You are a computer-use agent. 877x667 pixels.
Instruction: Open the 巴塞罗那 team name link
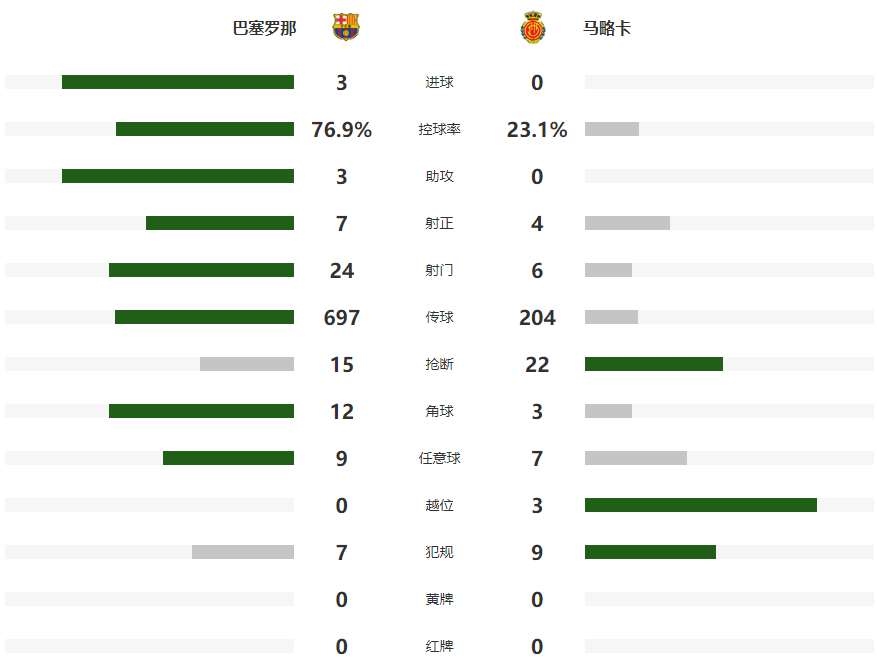point(264,28)
